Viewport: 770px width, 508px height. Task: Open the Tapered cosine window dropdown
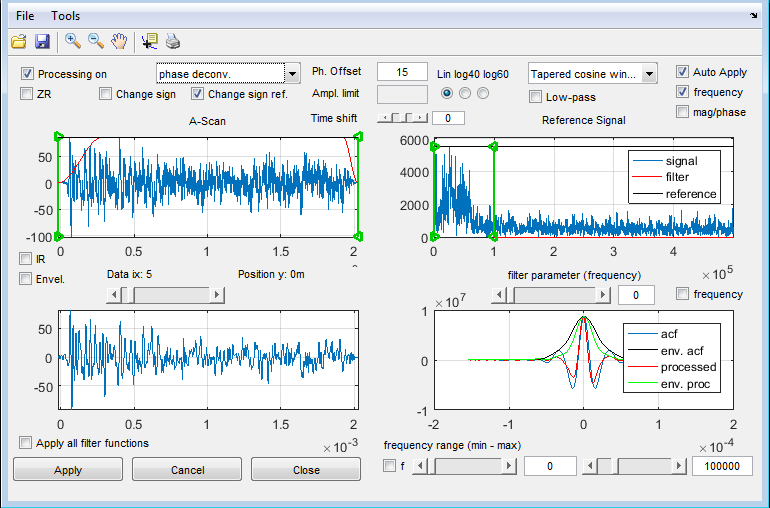593,74
